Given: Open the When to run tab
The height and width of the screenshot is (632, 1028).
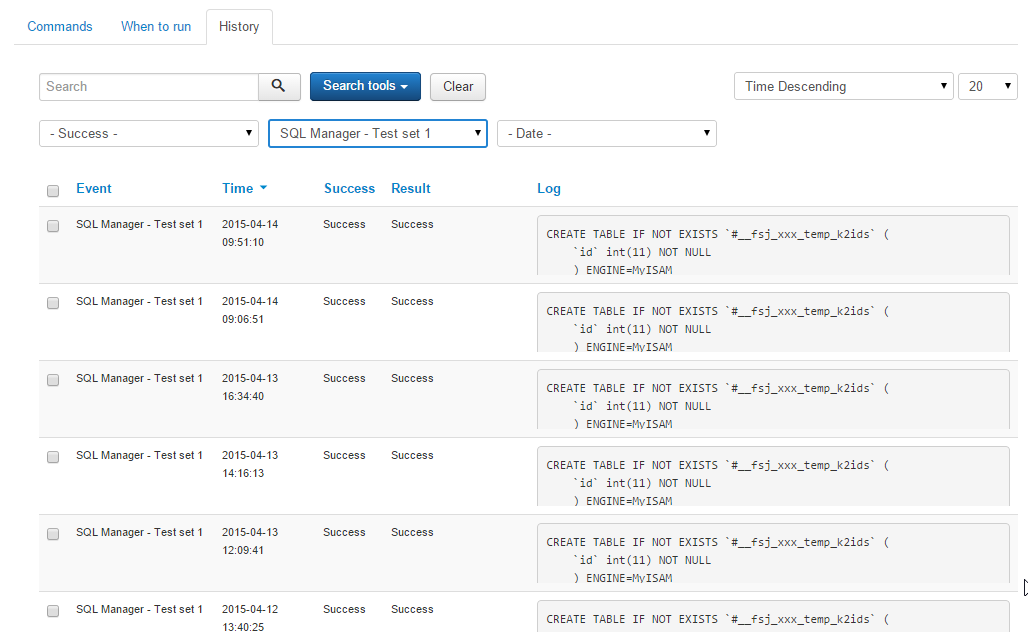Looking at the screenshot, I should 156,27.
